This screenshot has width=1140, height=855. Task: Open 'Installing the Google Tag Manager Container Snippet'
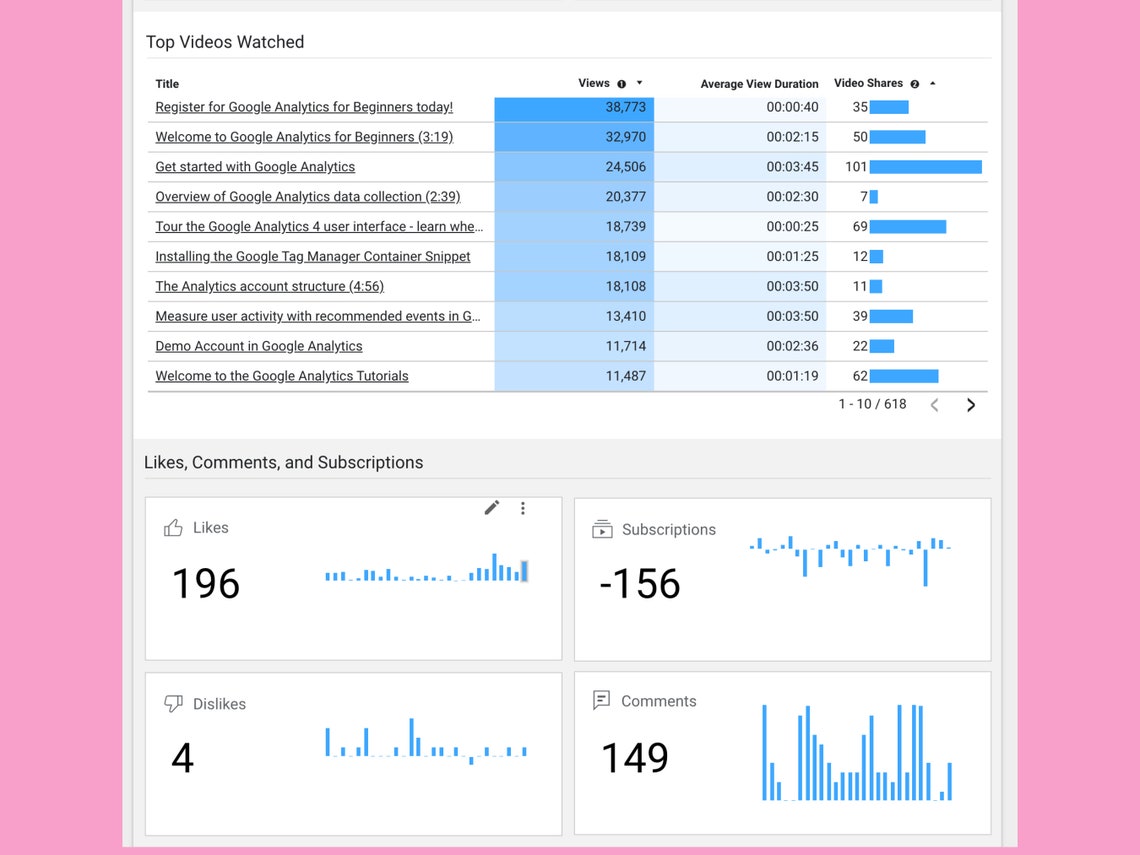click(x=313, y=256)
